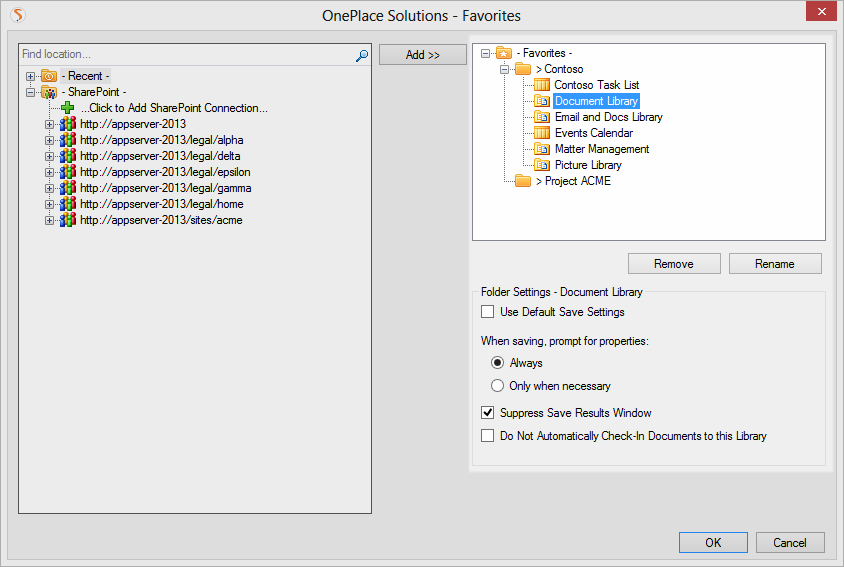Image resolution: width=844 pixels, height=567 pixels.
Task: Click the green plus Add SharePoint Connection icon
Action: click(68, 108)
